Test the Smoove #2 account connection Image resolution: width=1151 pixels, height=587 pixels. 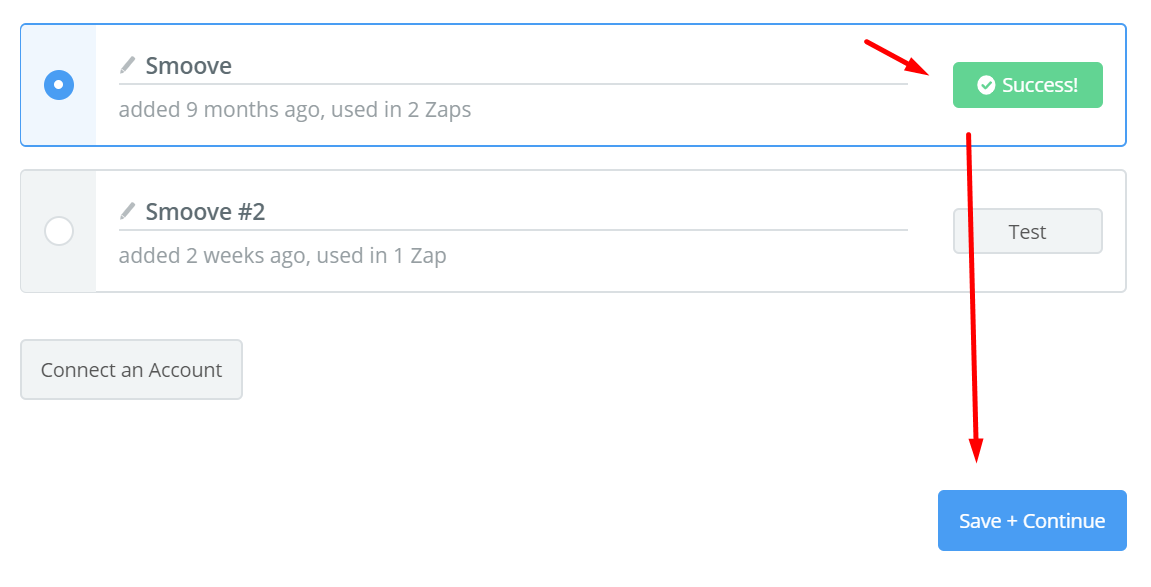coord(1028,231)
